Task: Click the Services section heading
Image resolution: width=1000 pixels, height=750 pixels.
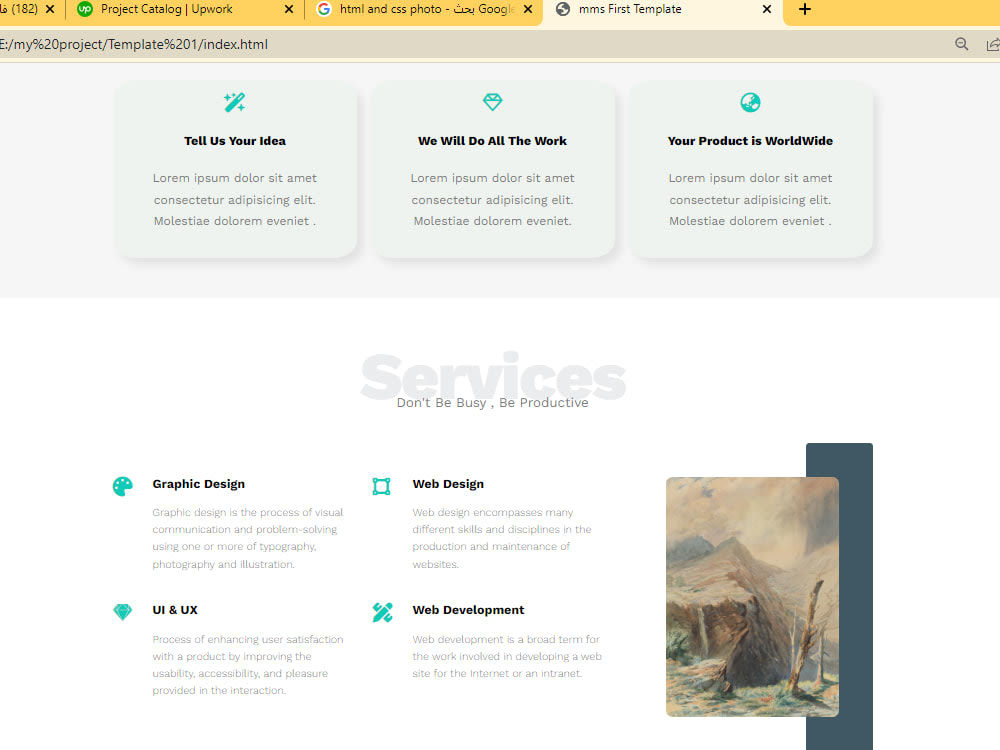Action: pos(493,376)
